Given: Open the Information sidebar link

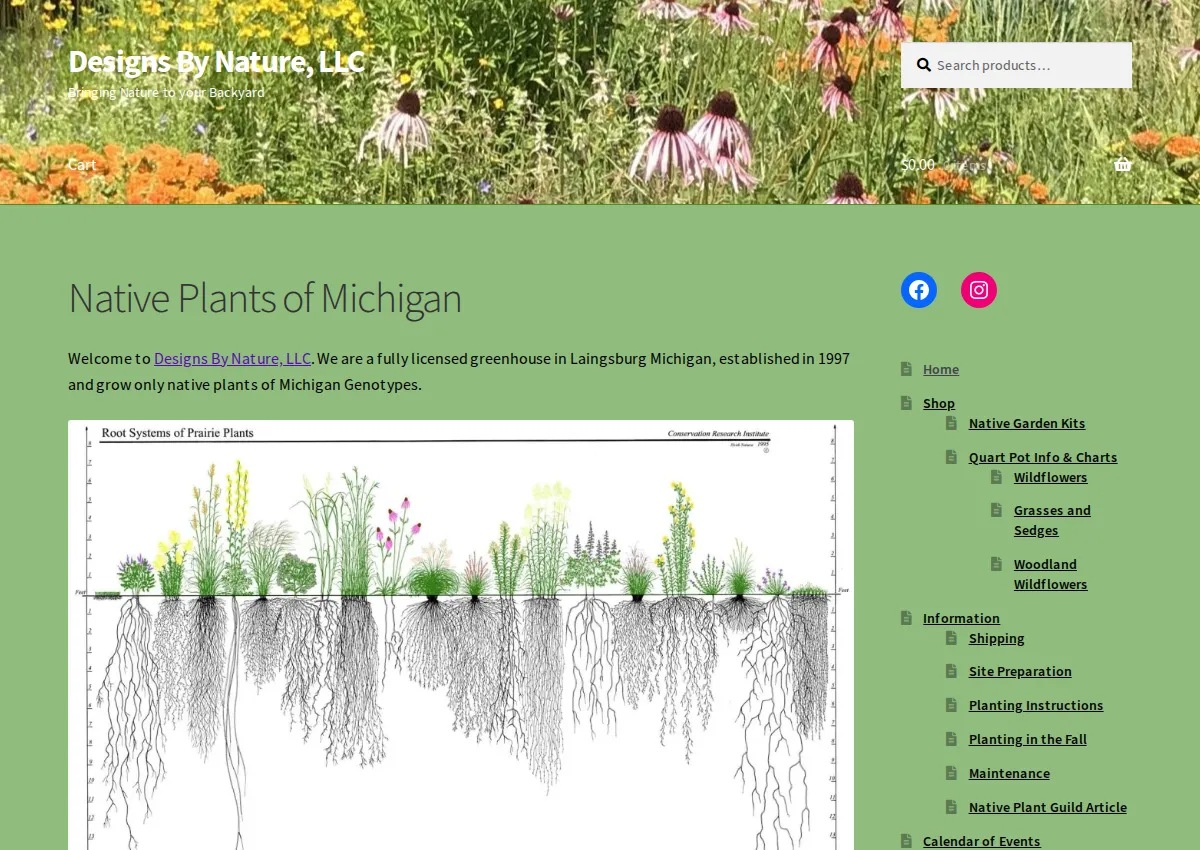Looking at the screenshot, I should (961, 618).
